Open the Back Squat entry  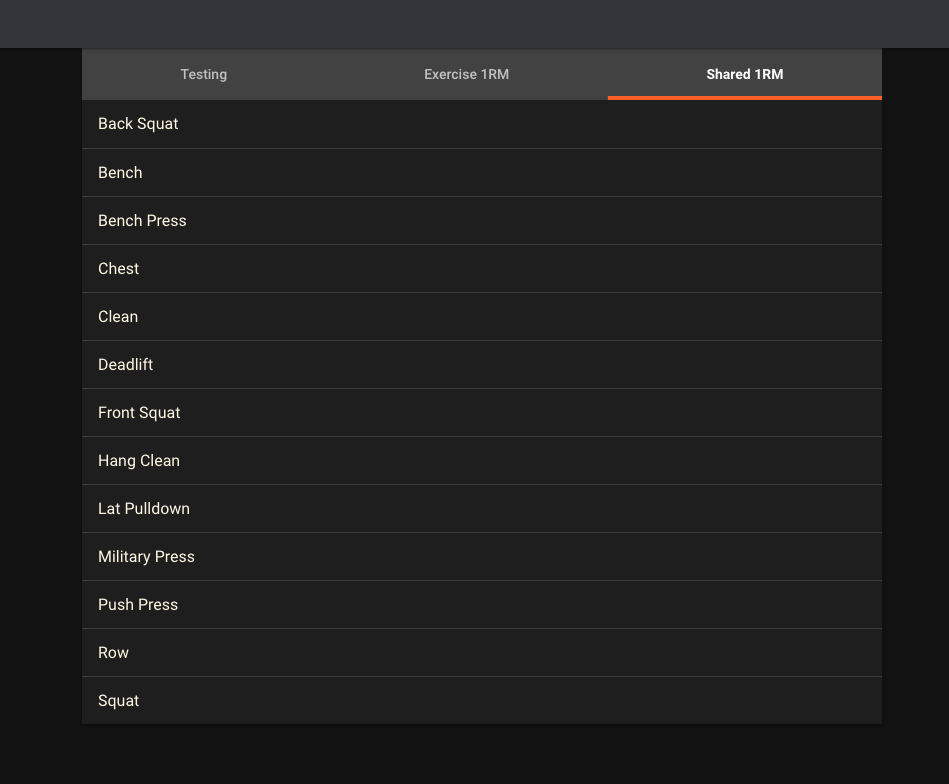[482, 124]
